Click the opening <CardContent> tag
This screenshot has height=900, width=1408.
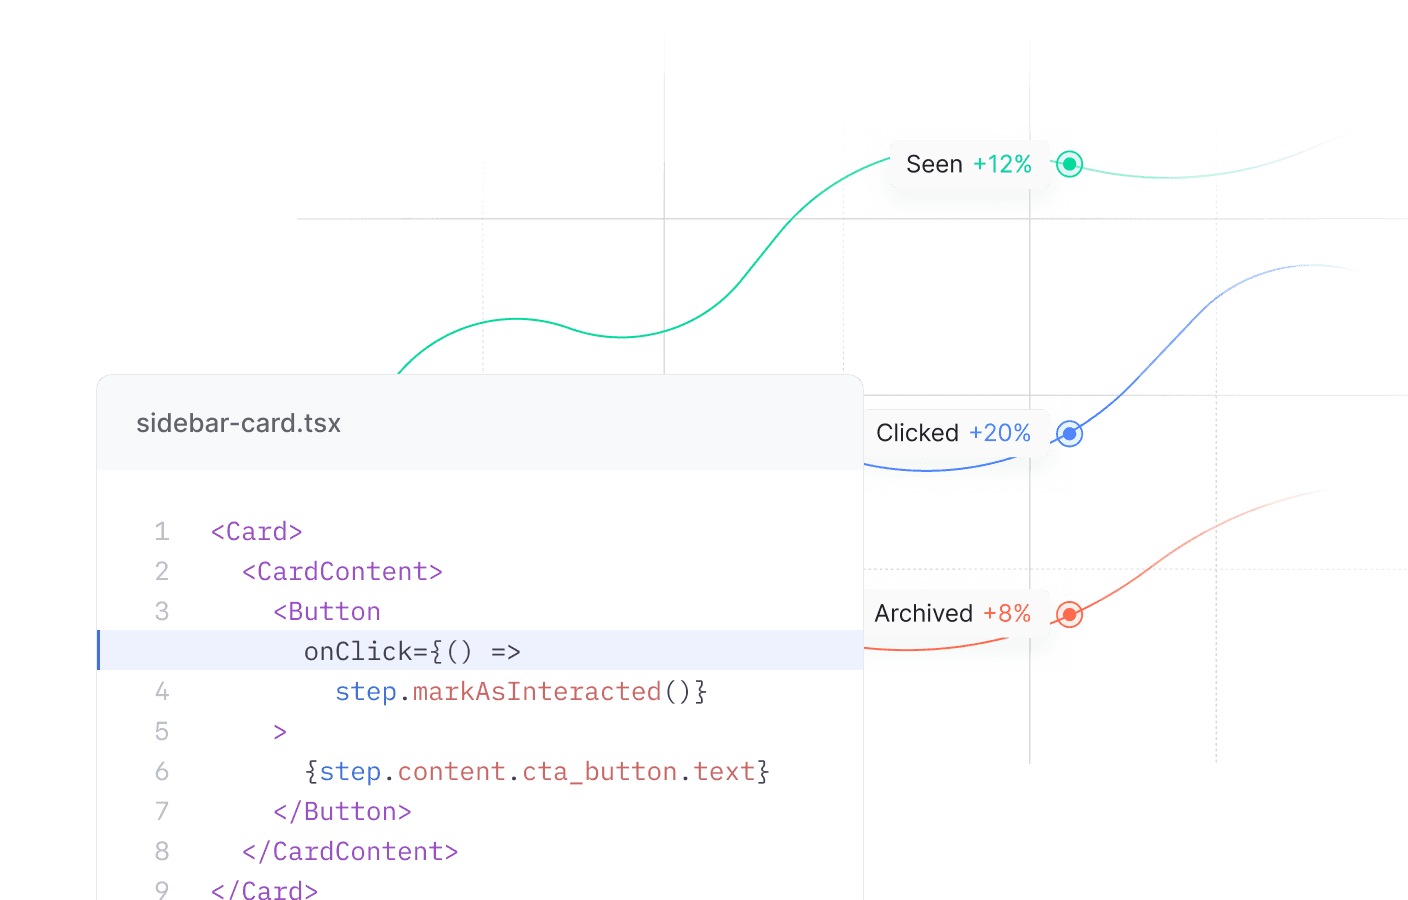point(342,571)
